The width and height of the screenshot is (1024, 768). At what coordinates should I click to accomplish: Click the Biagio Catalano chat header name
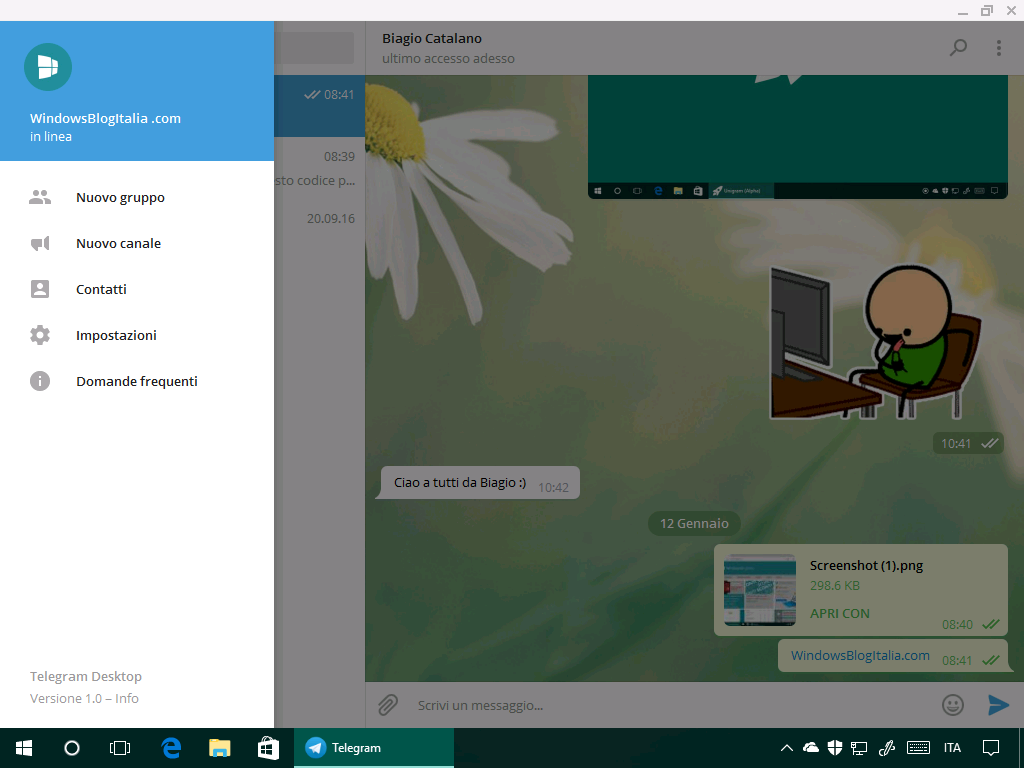pos(432,39)
